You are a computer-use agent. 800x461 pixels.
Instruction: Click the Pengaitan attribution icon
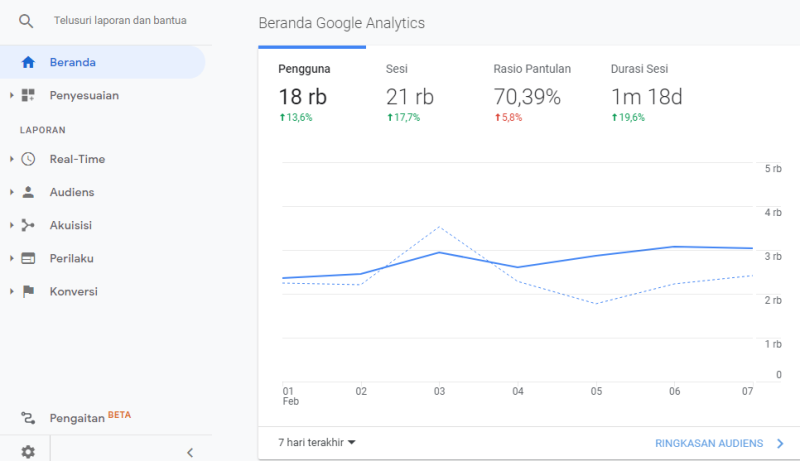click(x=28, y=418)
